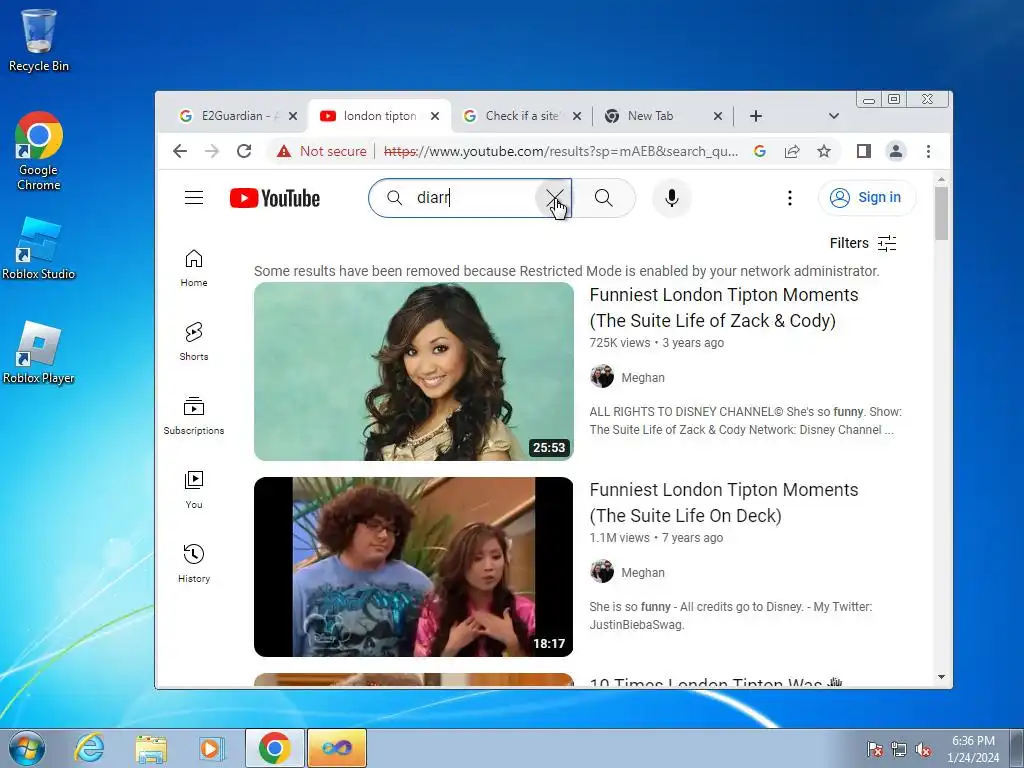Screen dimensions: 1024x768
Task: Close the E2Guardian tab
Action: coord(293,116)
